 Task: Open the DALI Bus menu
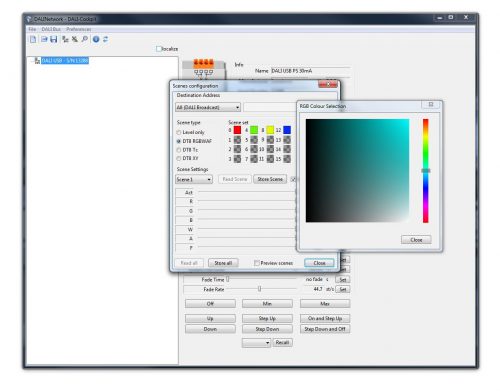(x=51, y=29)
